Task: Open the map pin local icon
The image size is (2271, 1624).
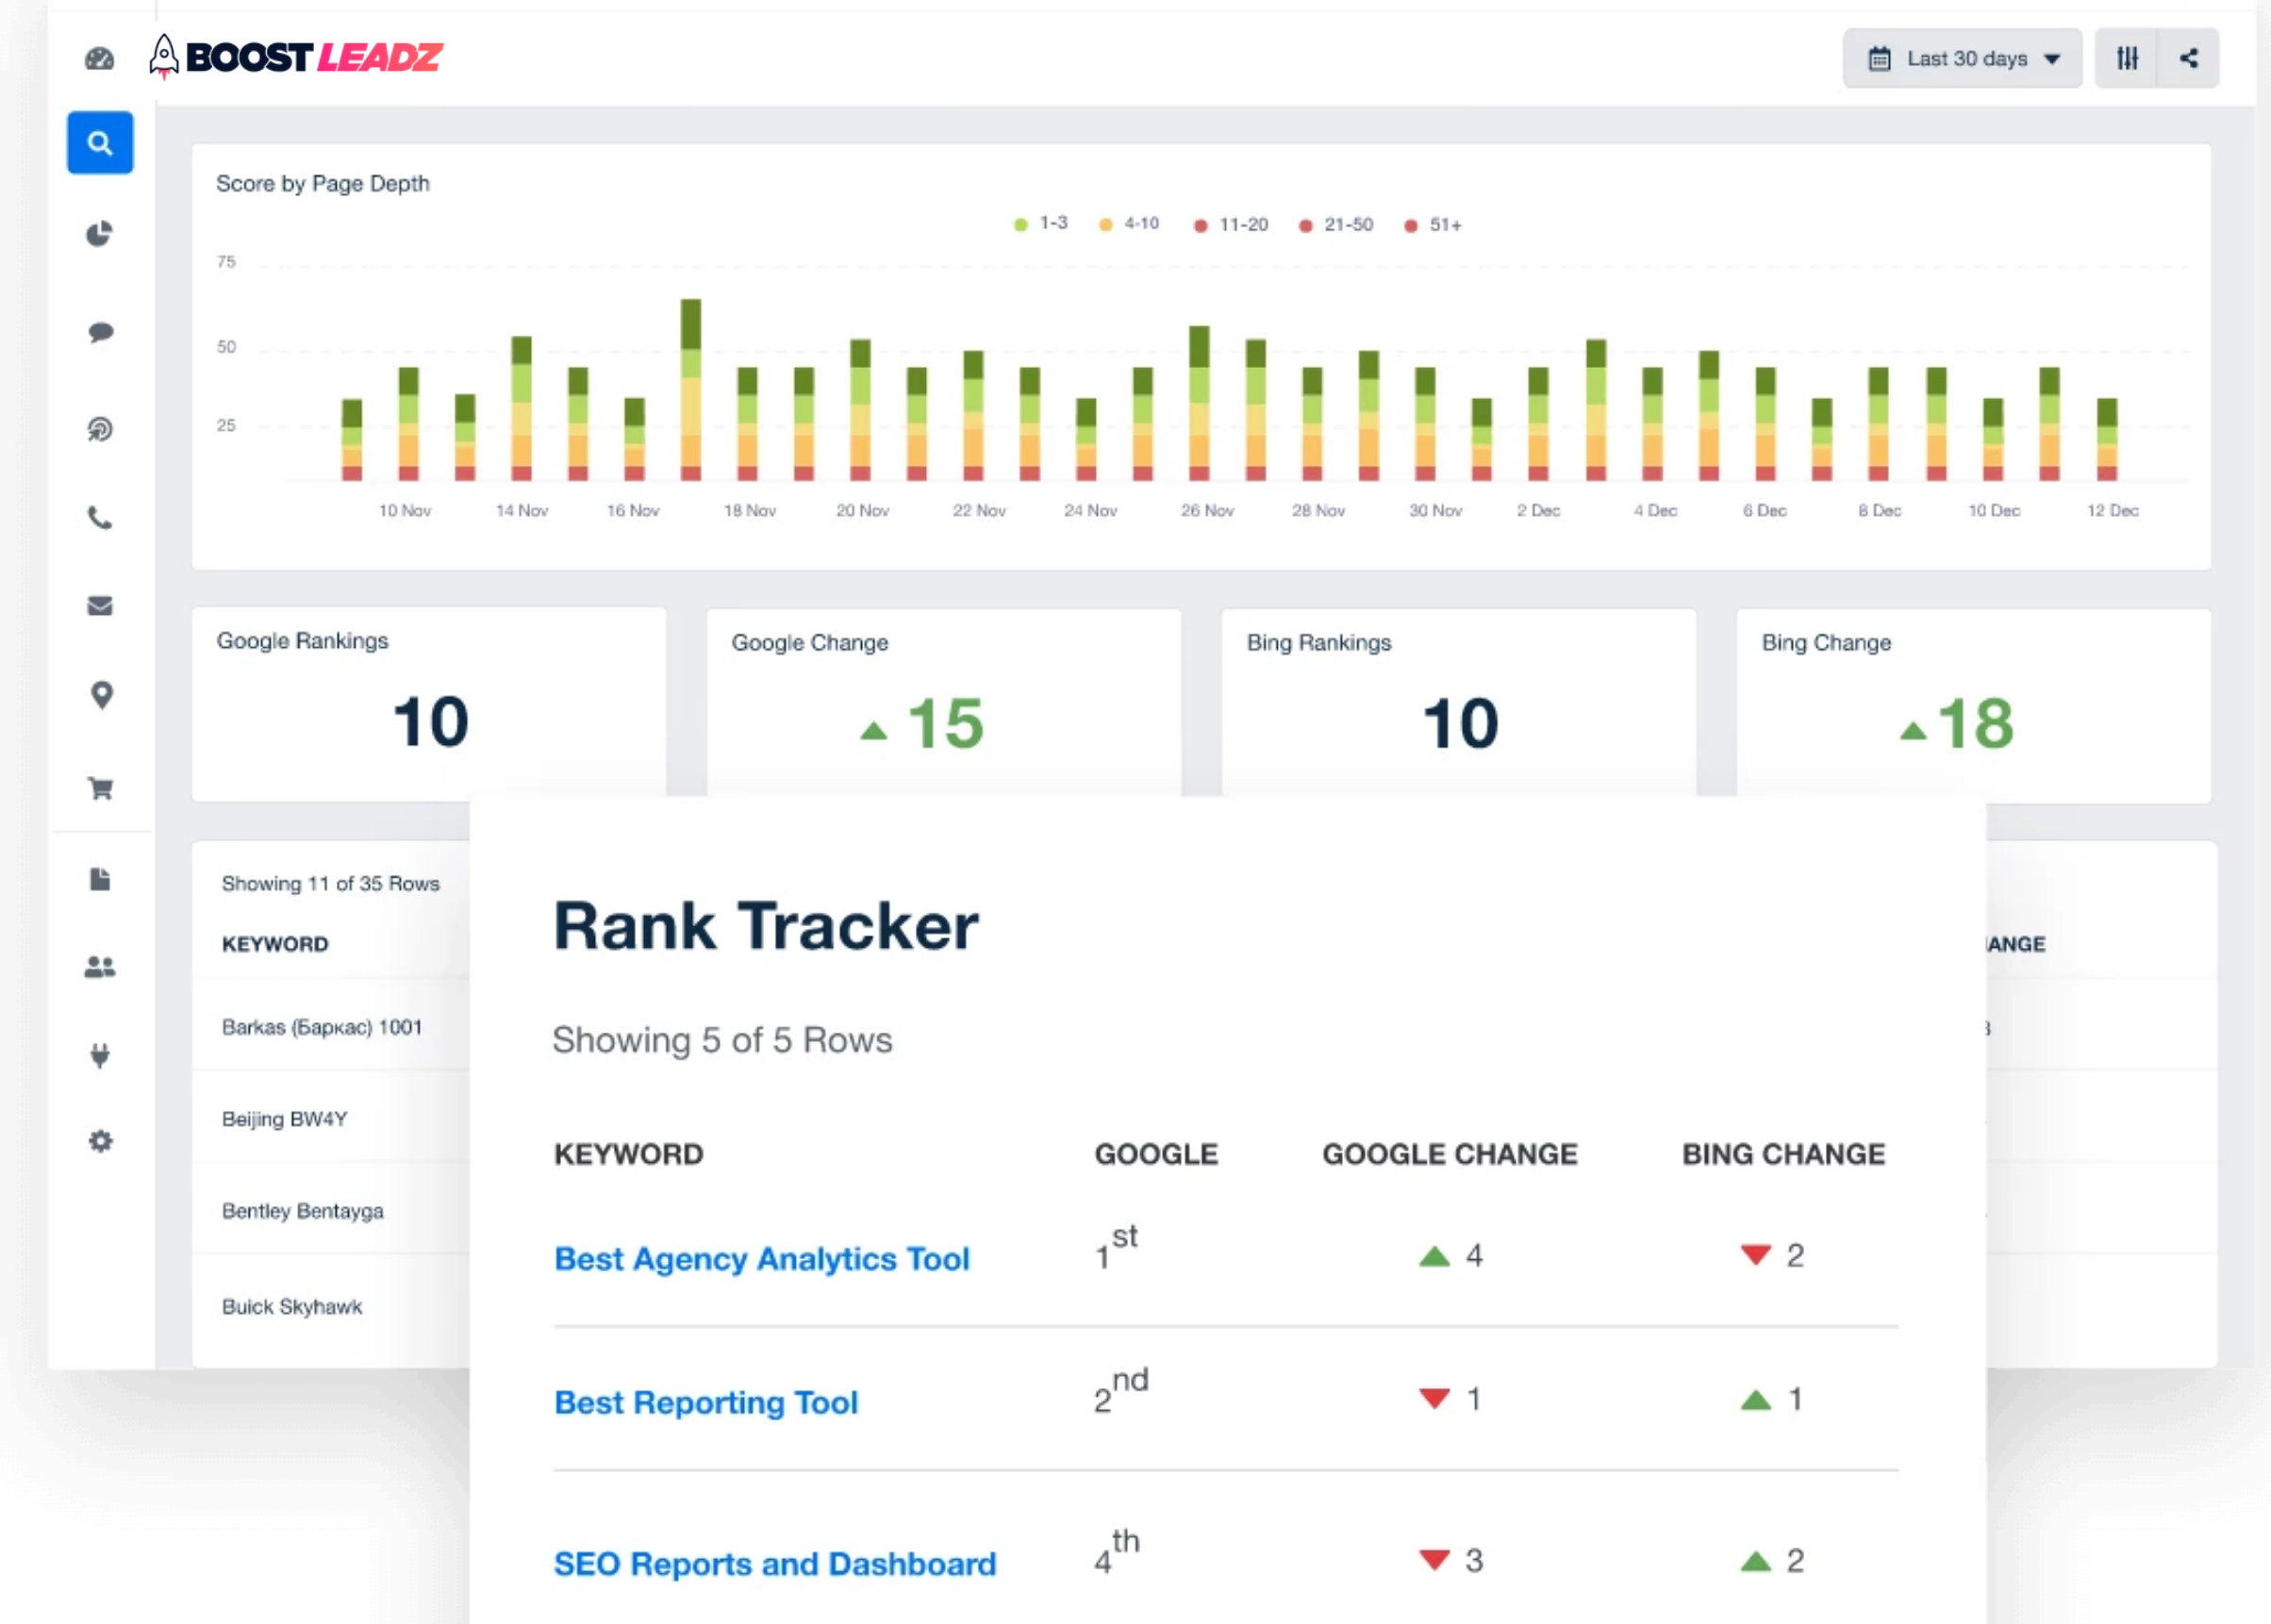Action: coord(101,695)
